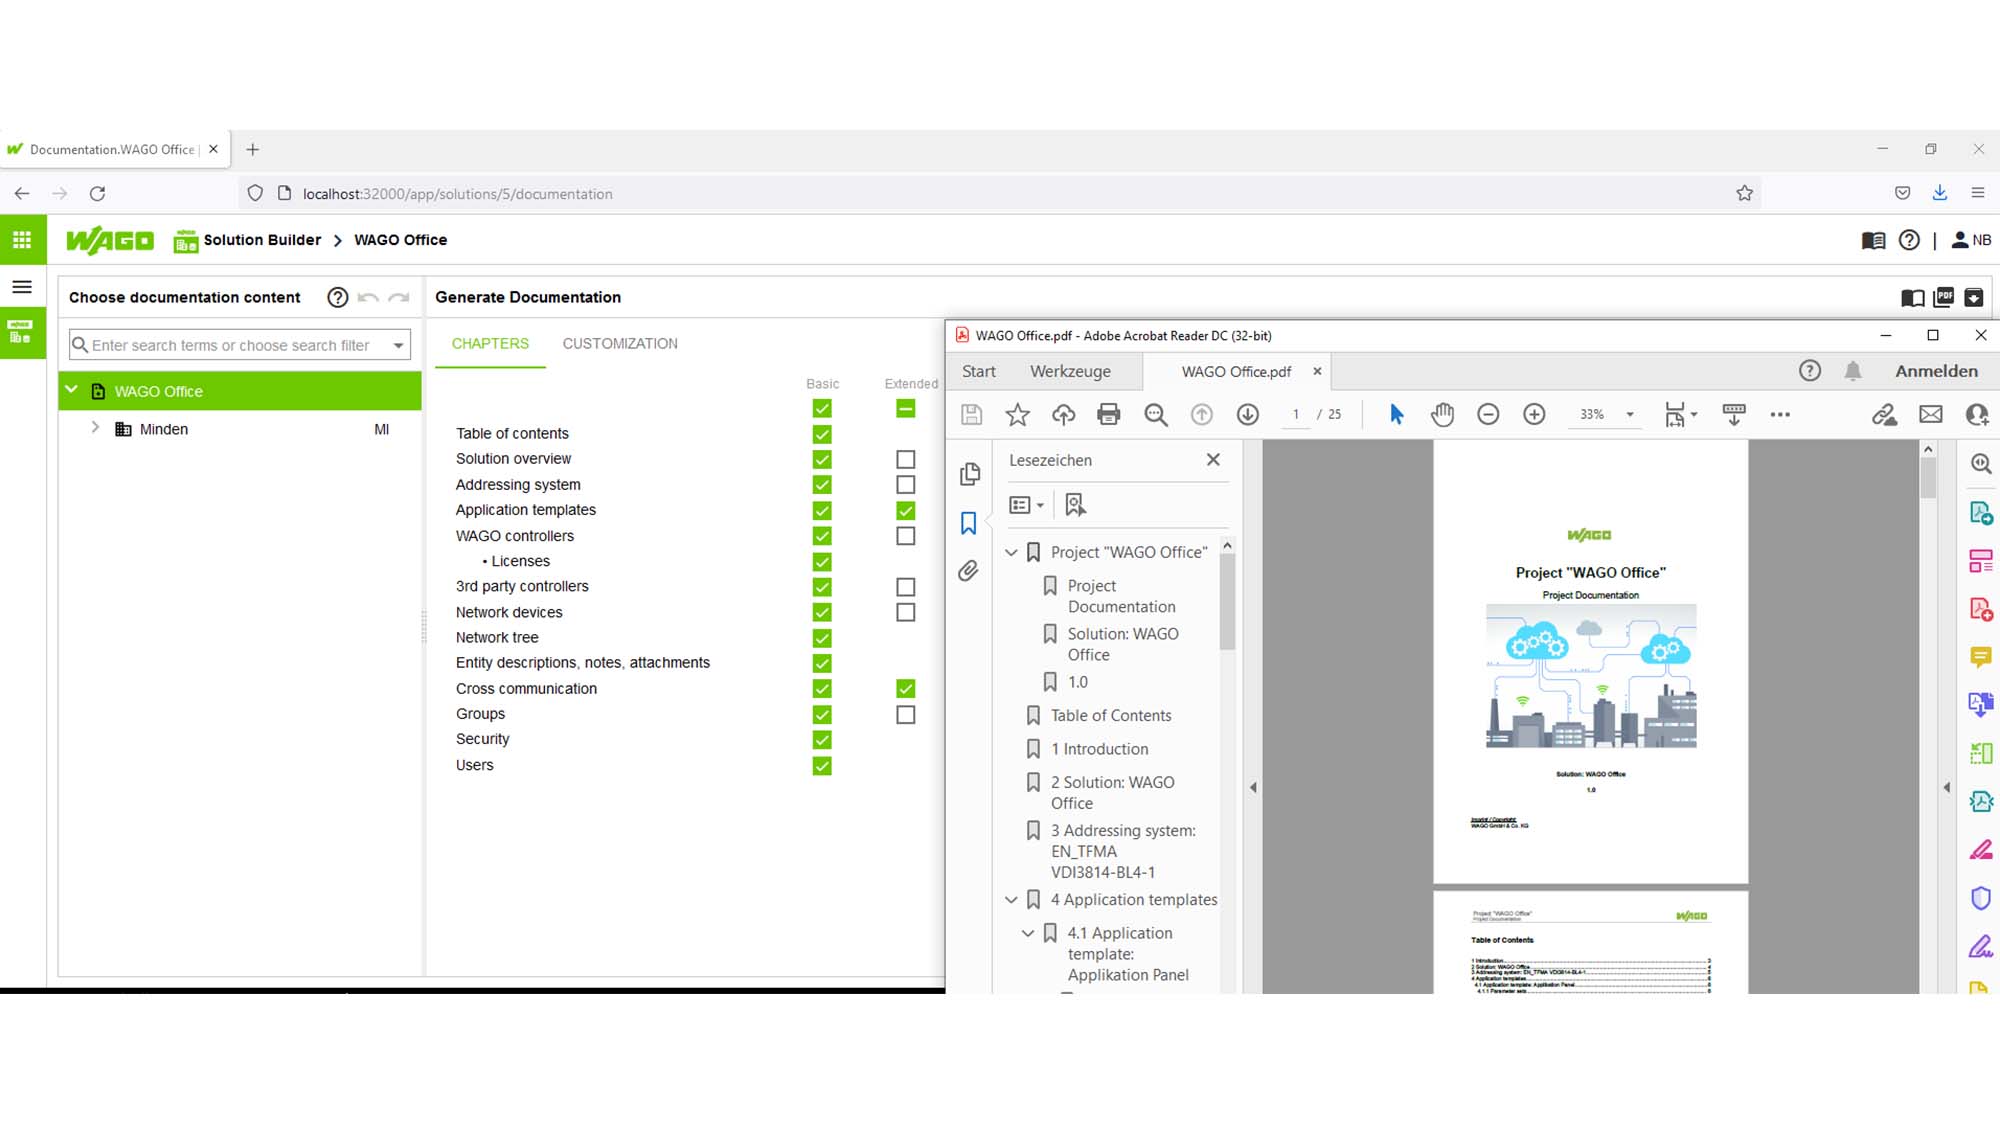Select the Documentation.WAGO Office browser tab
This screenshot has height=1125, width=2000.
[113, 150]
